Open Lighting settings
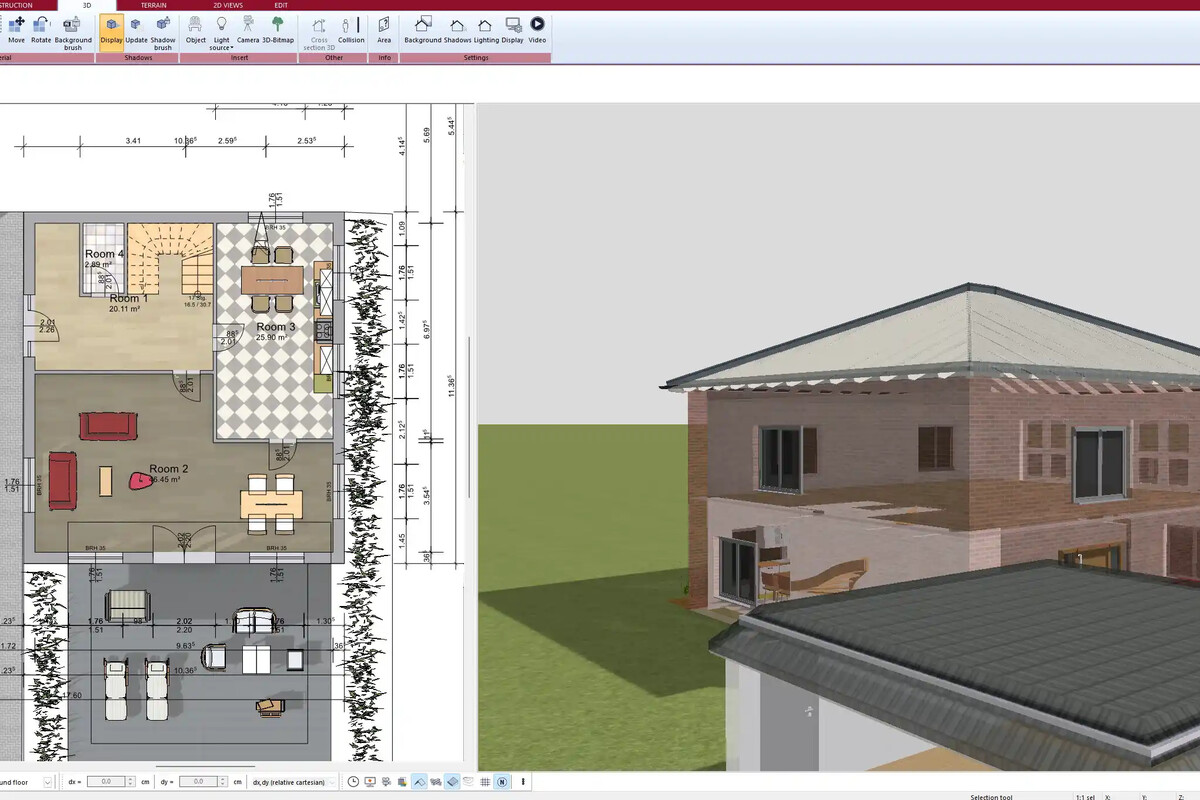This screenshot has height=800, width=1200. click(x=484, y=28)
